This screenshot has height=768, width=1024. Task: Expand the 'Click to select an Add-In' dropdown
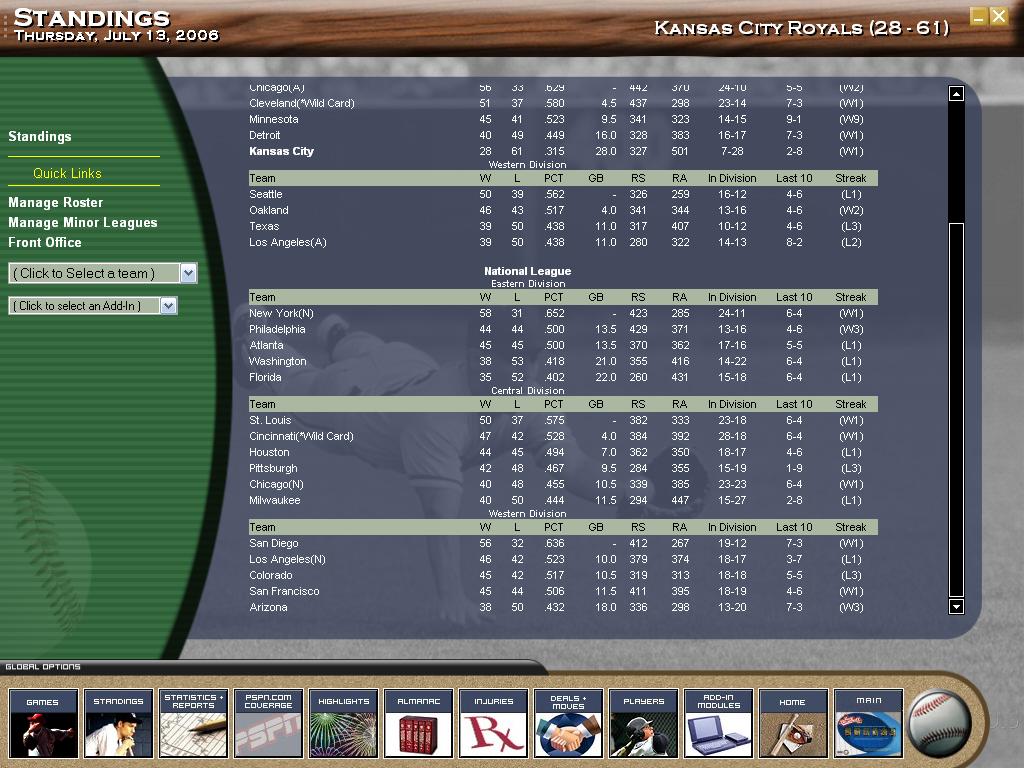click(168, 306)
